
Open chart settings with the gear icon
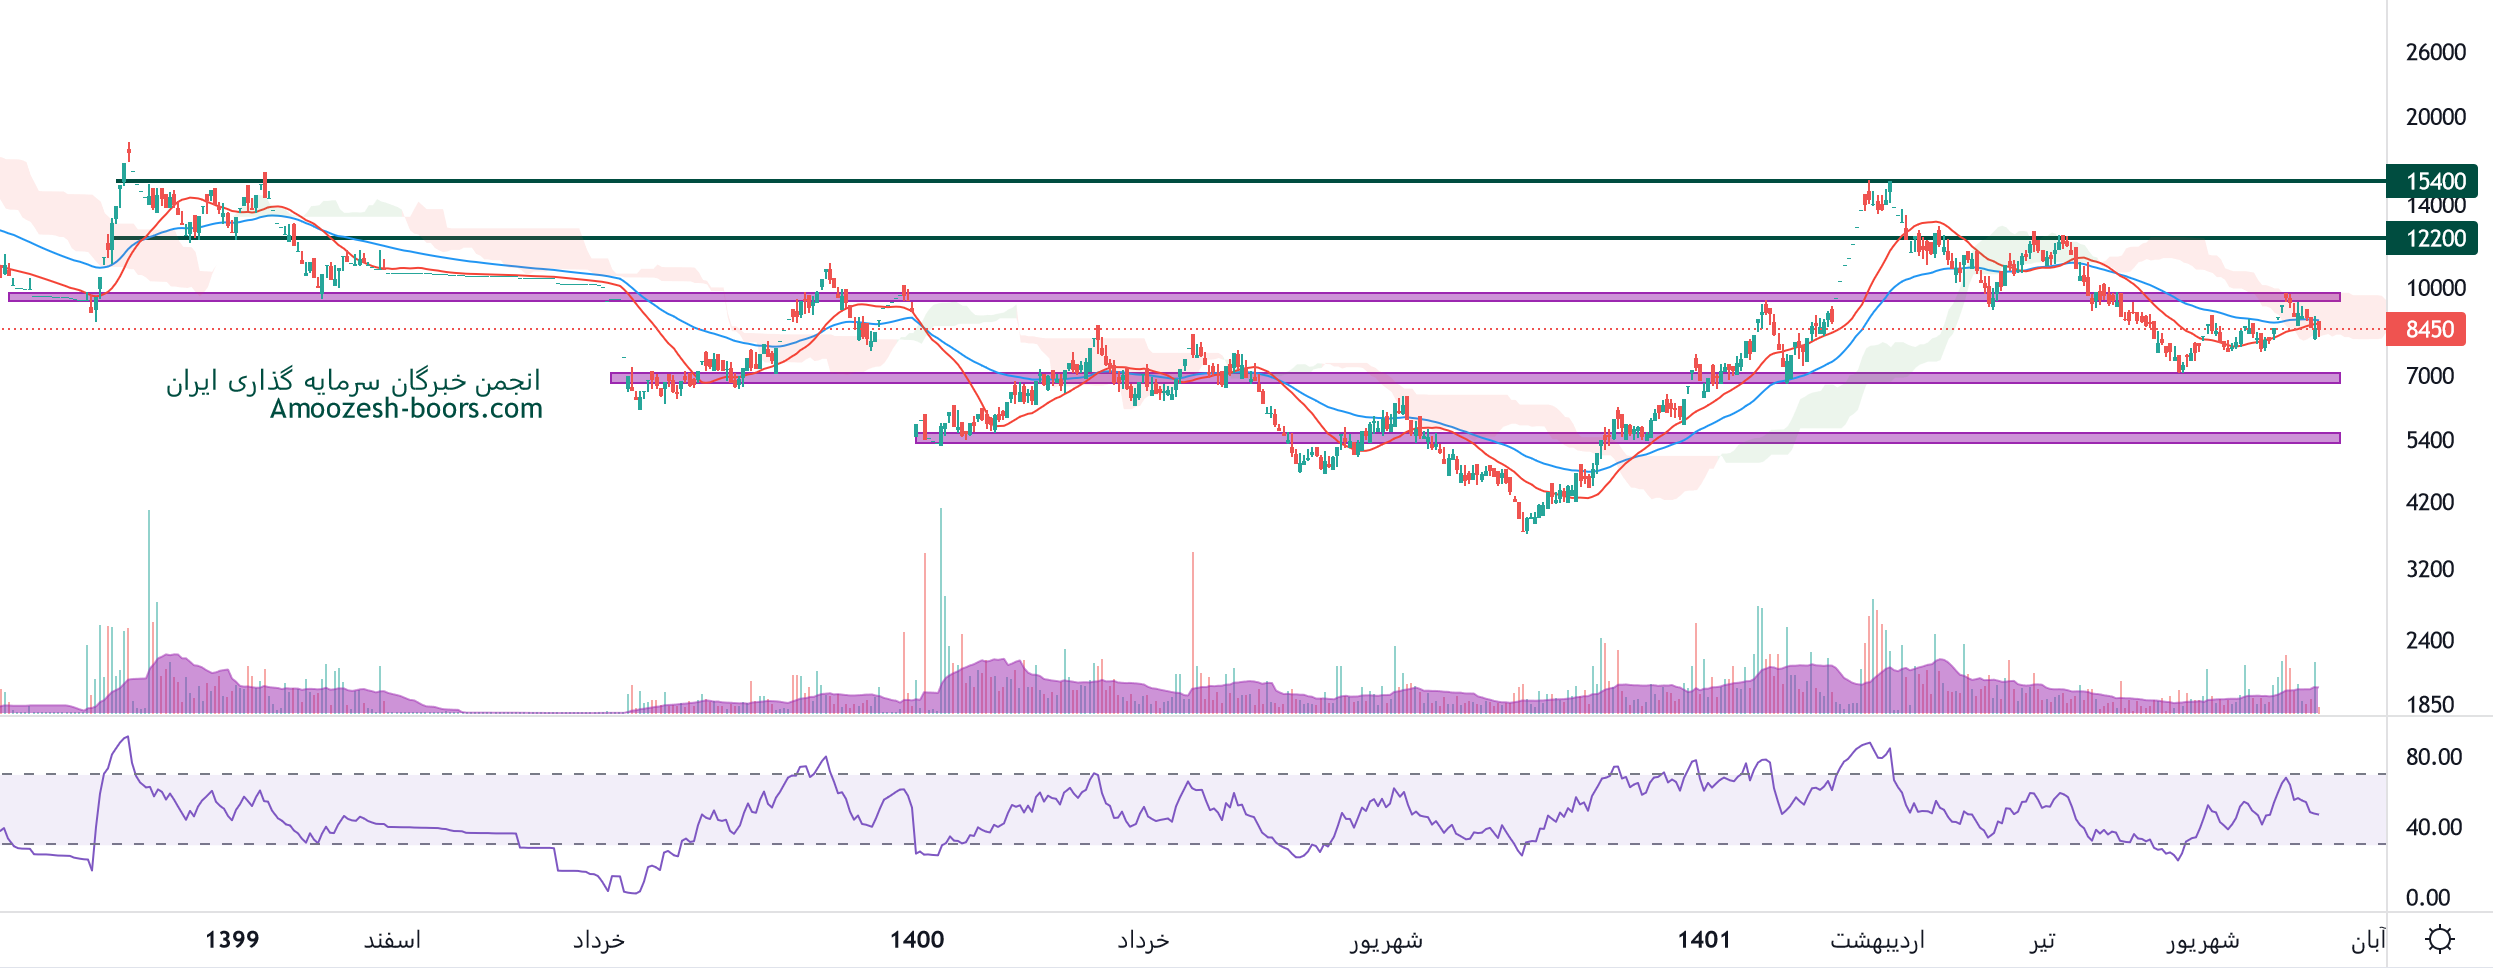point(2439,940)
